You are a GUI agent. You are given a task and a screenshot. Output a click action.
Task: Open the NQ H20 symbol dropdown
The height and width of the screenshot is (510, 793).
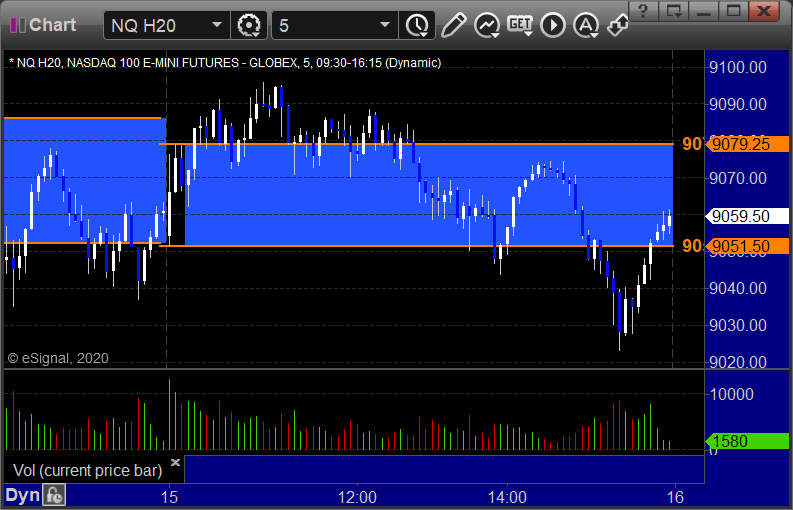pos(216,25)
